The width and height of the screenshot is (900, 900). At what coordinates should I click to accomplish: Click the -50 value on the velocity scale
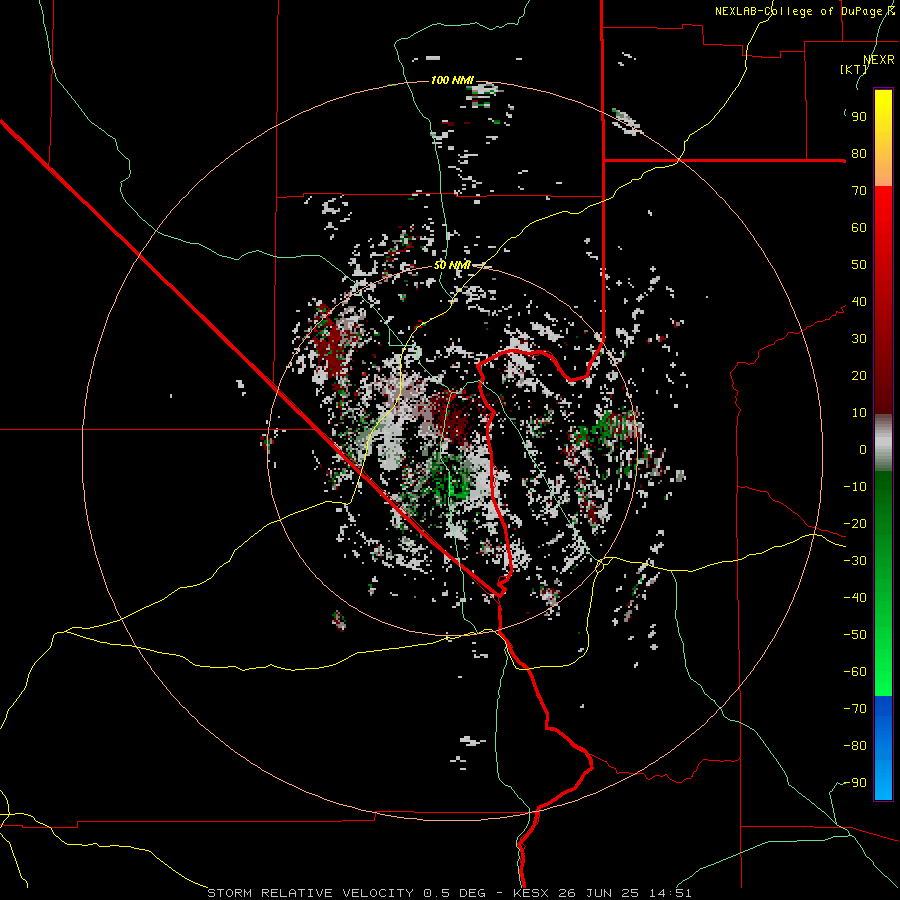(855, 635)
